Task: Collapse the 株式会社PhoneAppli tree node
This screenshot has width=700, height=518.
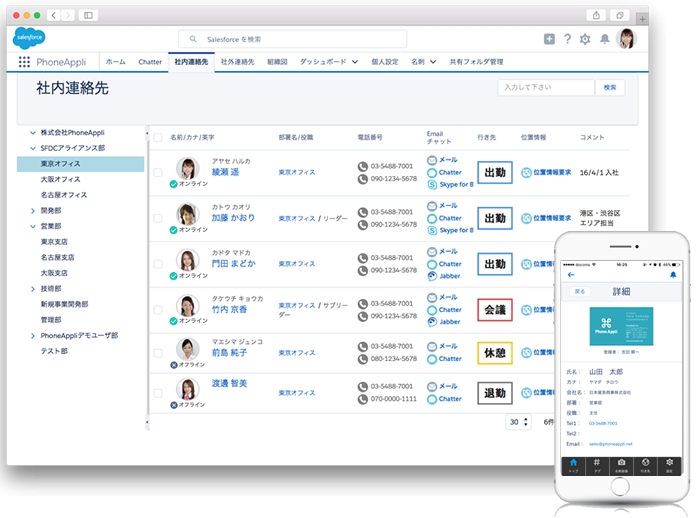Action: point(33,133)
